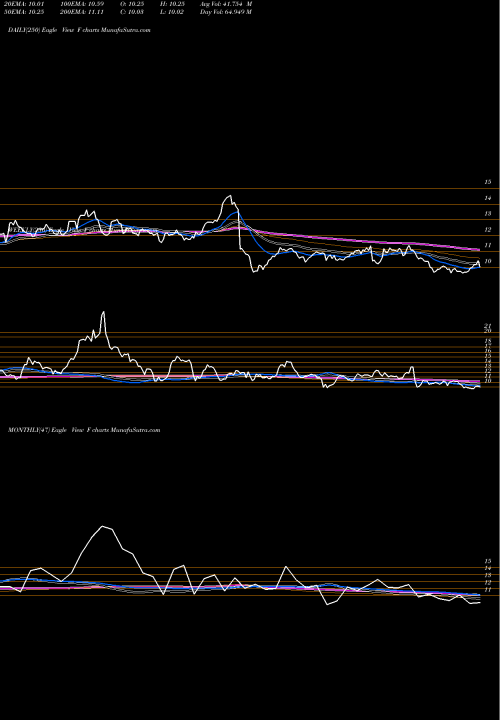The height and width of the screenshot is (720, 500).
Task: Click the 15 price label on daily chart axis
Action: (488, 182)
